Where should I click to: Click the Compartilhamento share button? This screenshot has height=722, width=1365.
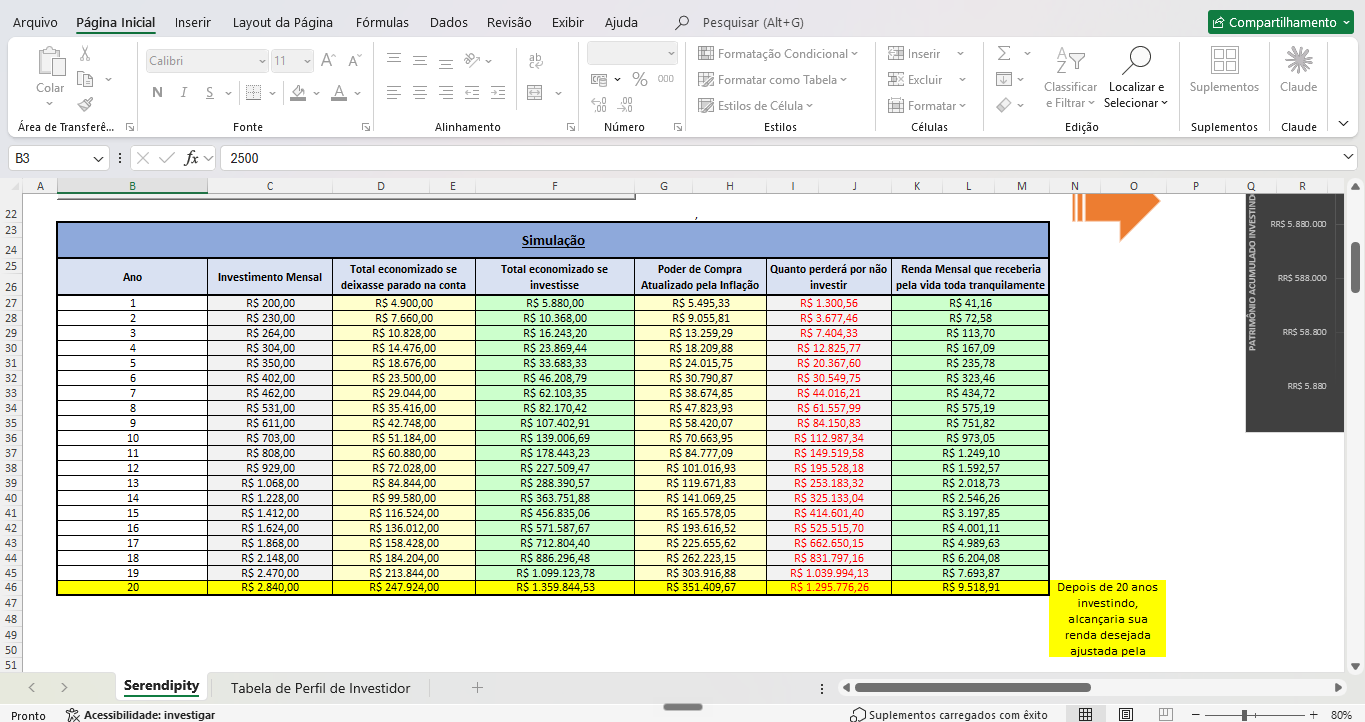[1280, 22]
